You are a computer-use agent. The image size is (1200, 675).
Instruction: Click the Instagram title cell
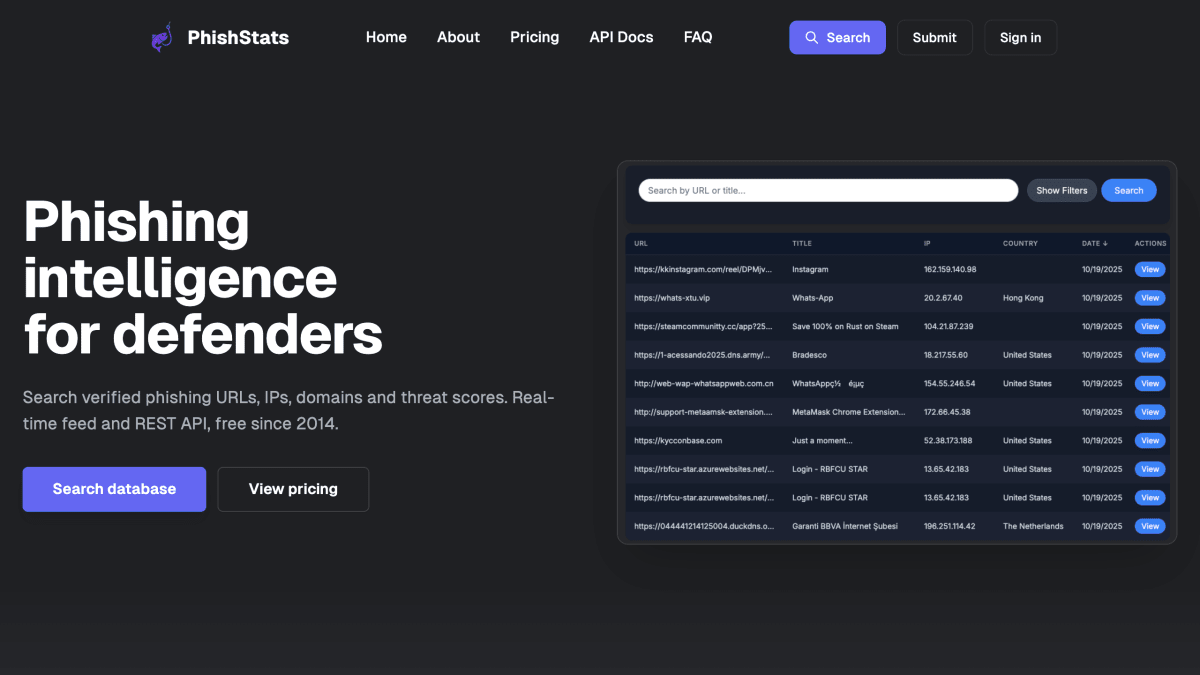point(810,269)
